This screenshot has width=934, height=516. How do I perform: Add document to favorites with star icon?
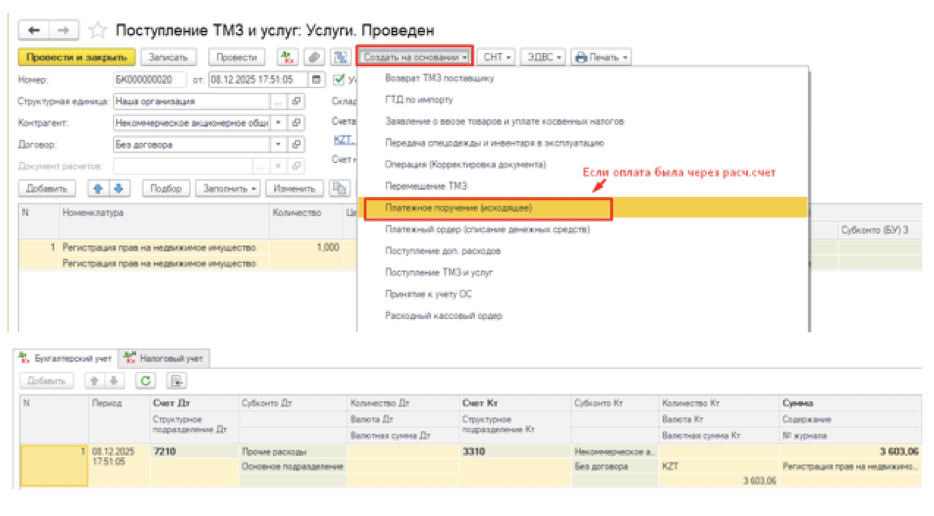coord(98,31)
